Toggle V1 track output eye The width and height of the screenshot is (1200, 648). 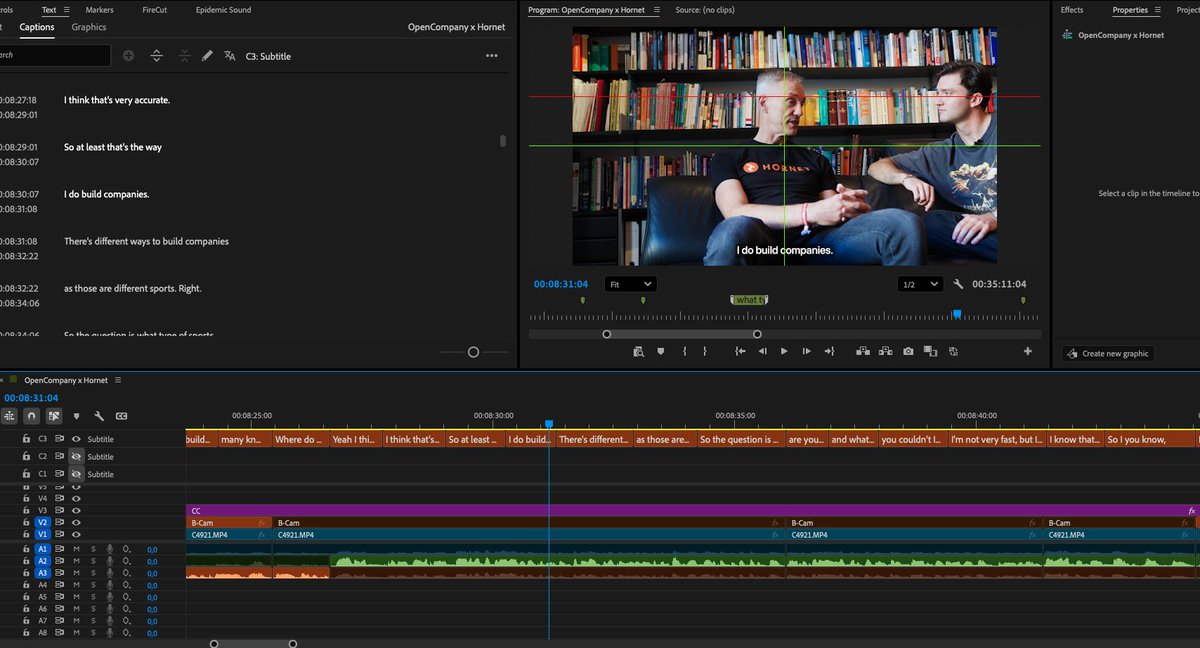point(76,535)
